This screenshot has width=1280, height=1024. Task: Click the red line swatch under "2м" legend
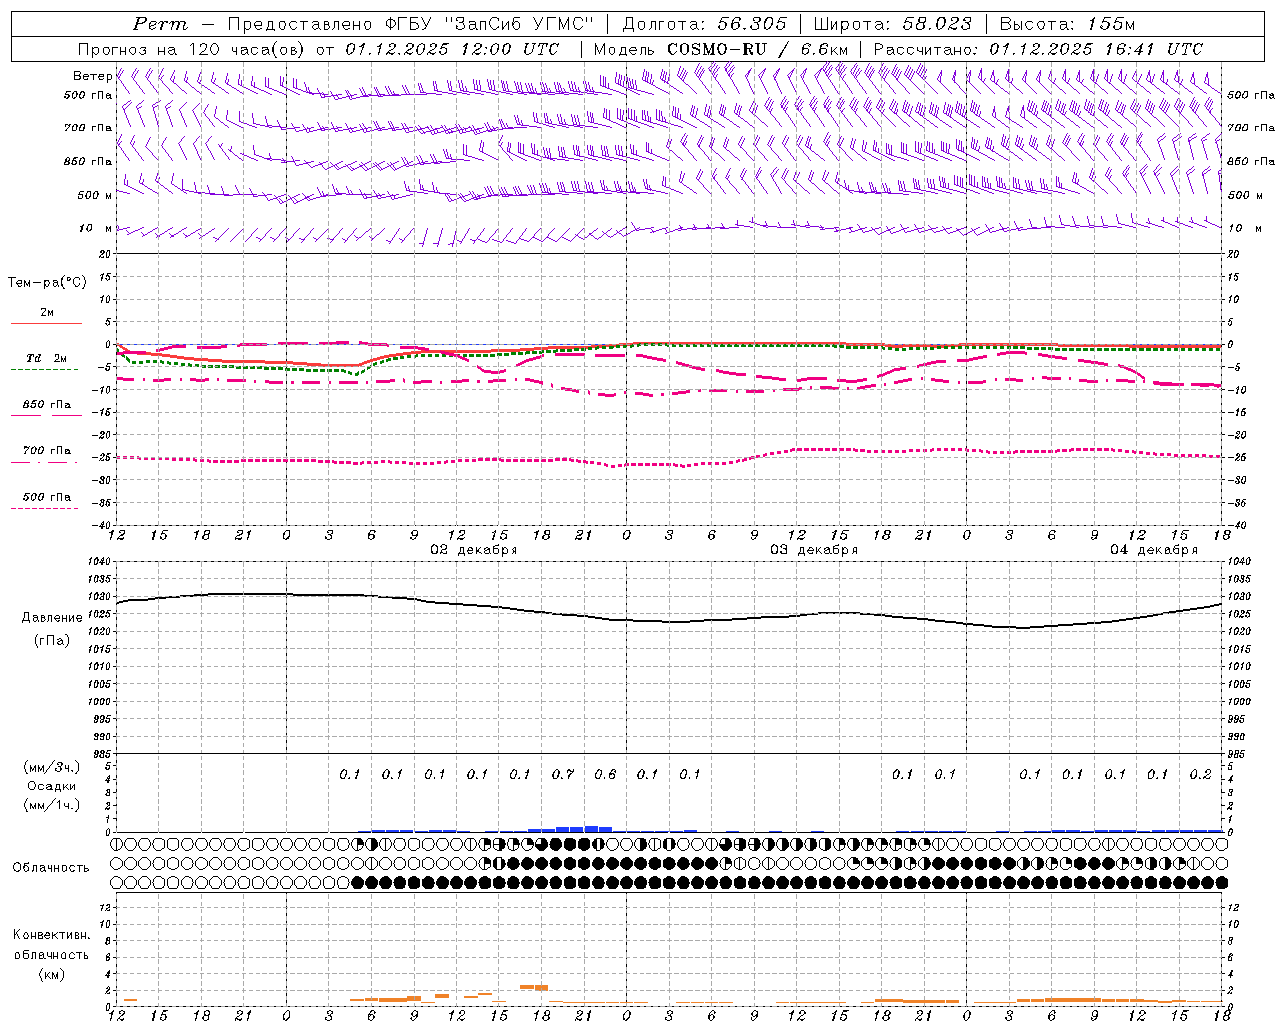click(46, 323)
